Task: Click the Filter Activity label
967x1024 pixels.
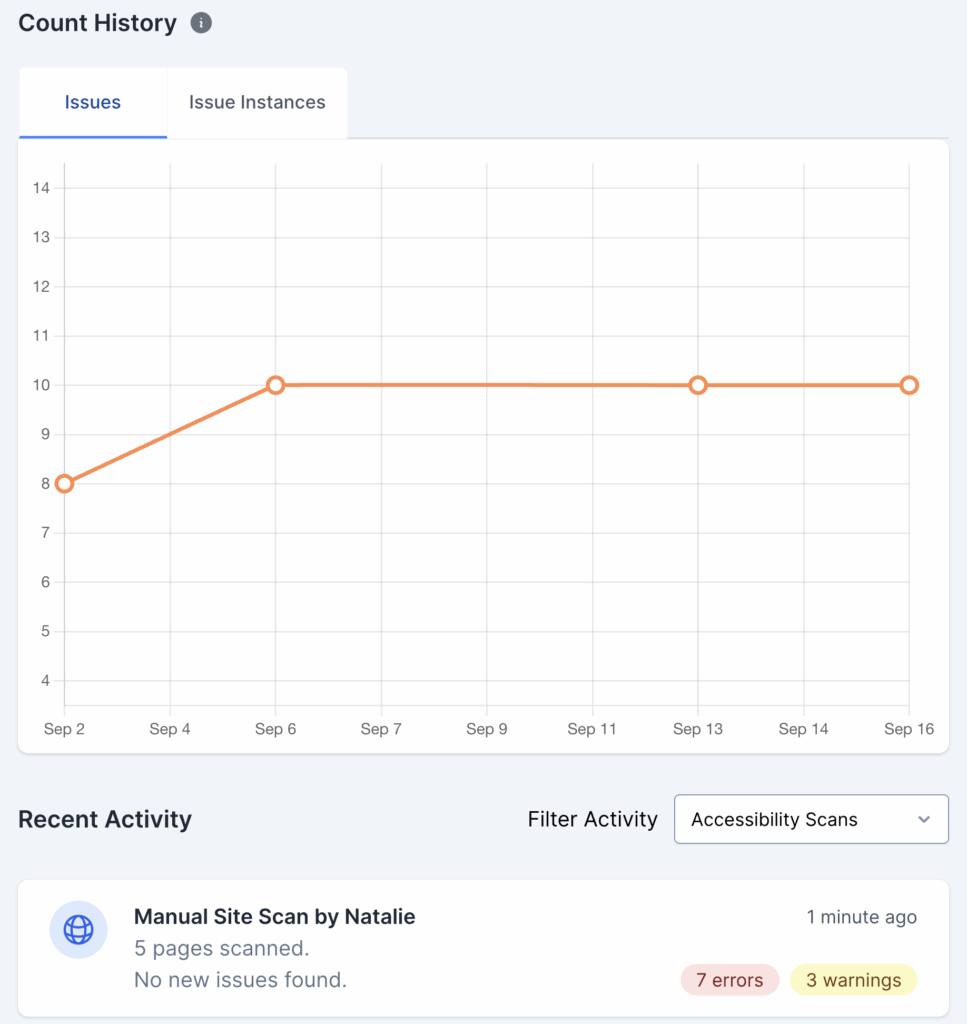Action: coord(592,820)
